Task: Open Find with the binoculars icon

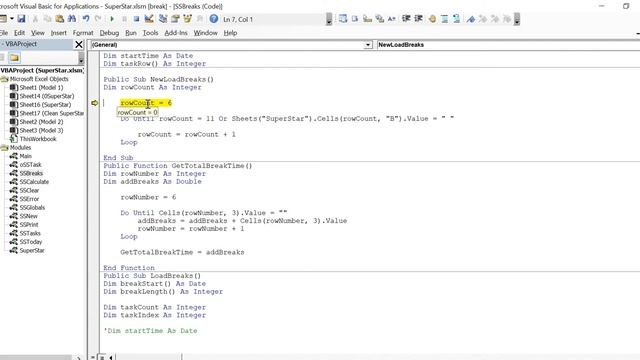Action: tap(72, 19)
